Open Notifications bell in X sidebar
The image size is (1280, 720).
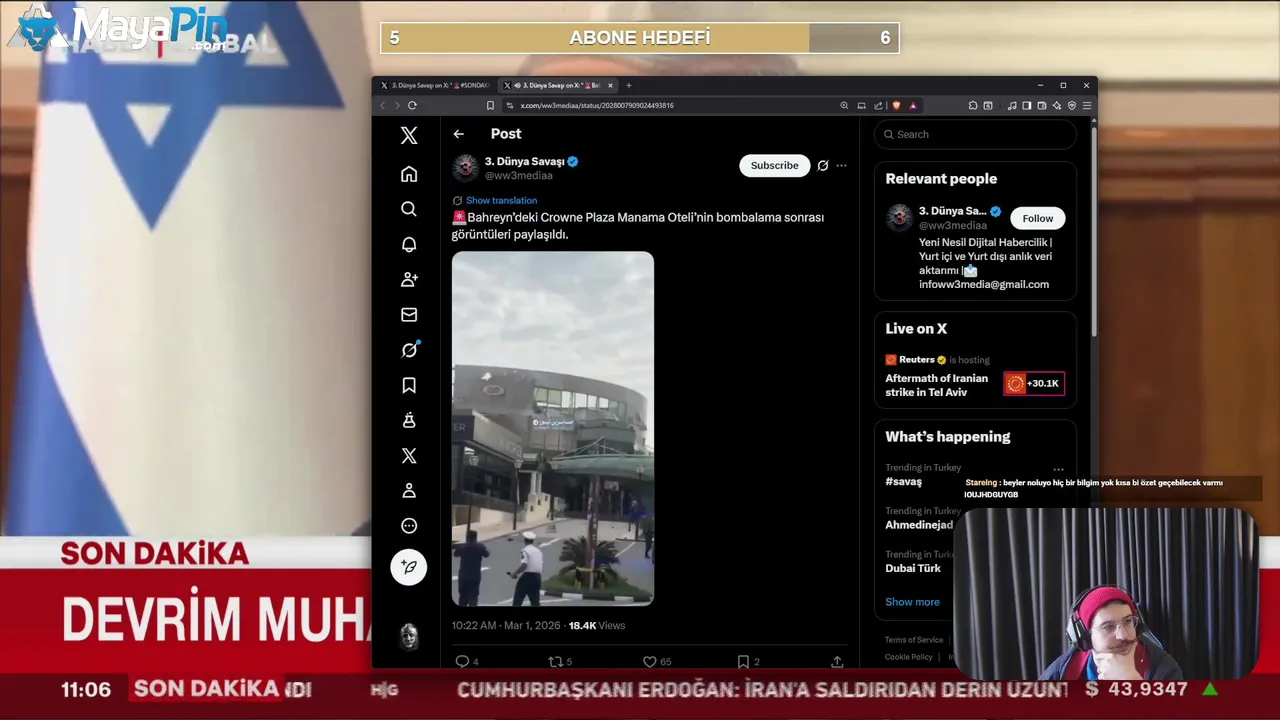click(x=409, y=244)
